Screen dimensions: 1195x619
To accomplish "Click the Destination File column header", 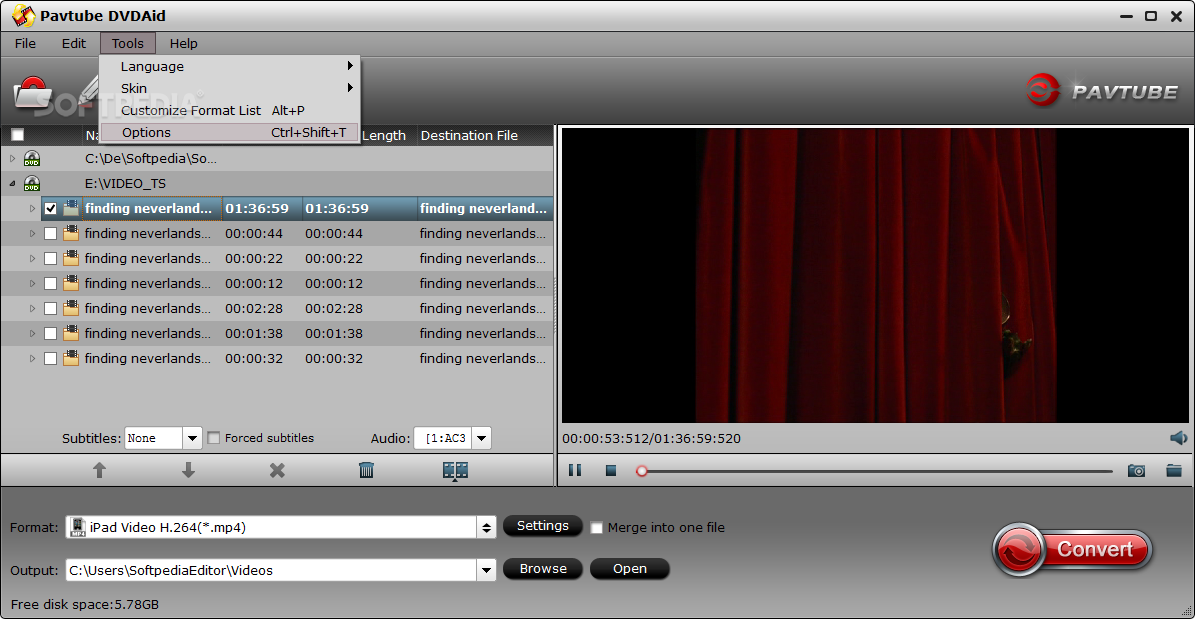I will pos(485,136).
